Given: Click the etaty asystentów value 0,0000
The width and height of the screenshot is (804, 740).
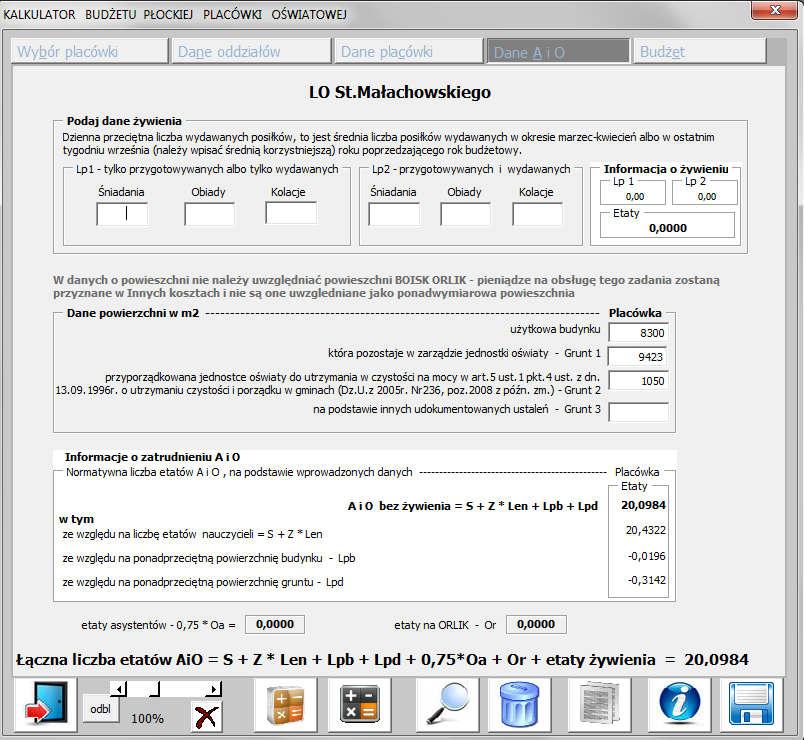Looking at the screenshot, I should point(275,624).
